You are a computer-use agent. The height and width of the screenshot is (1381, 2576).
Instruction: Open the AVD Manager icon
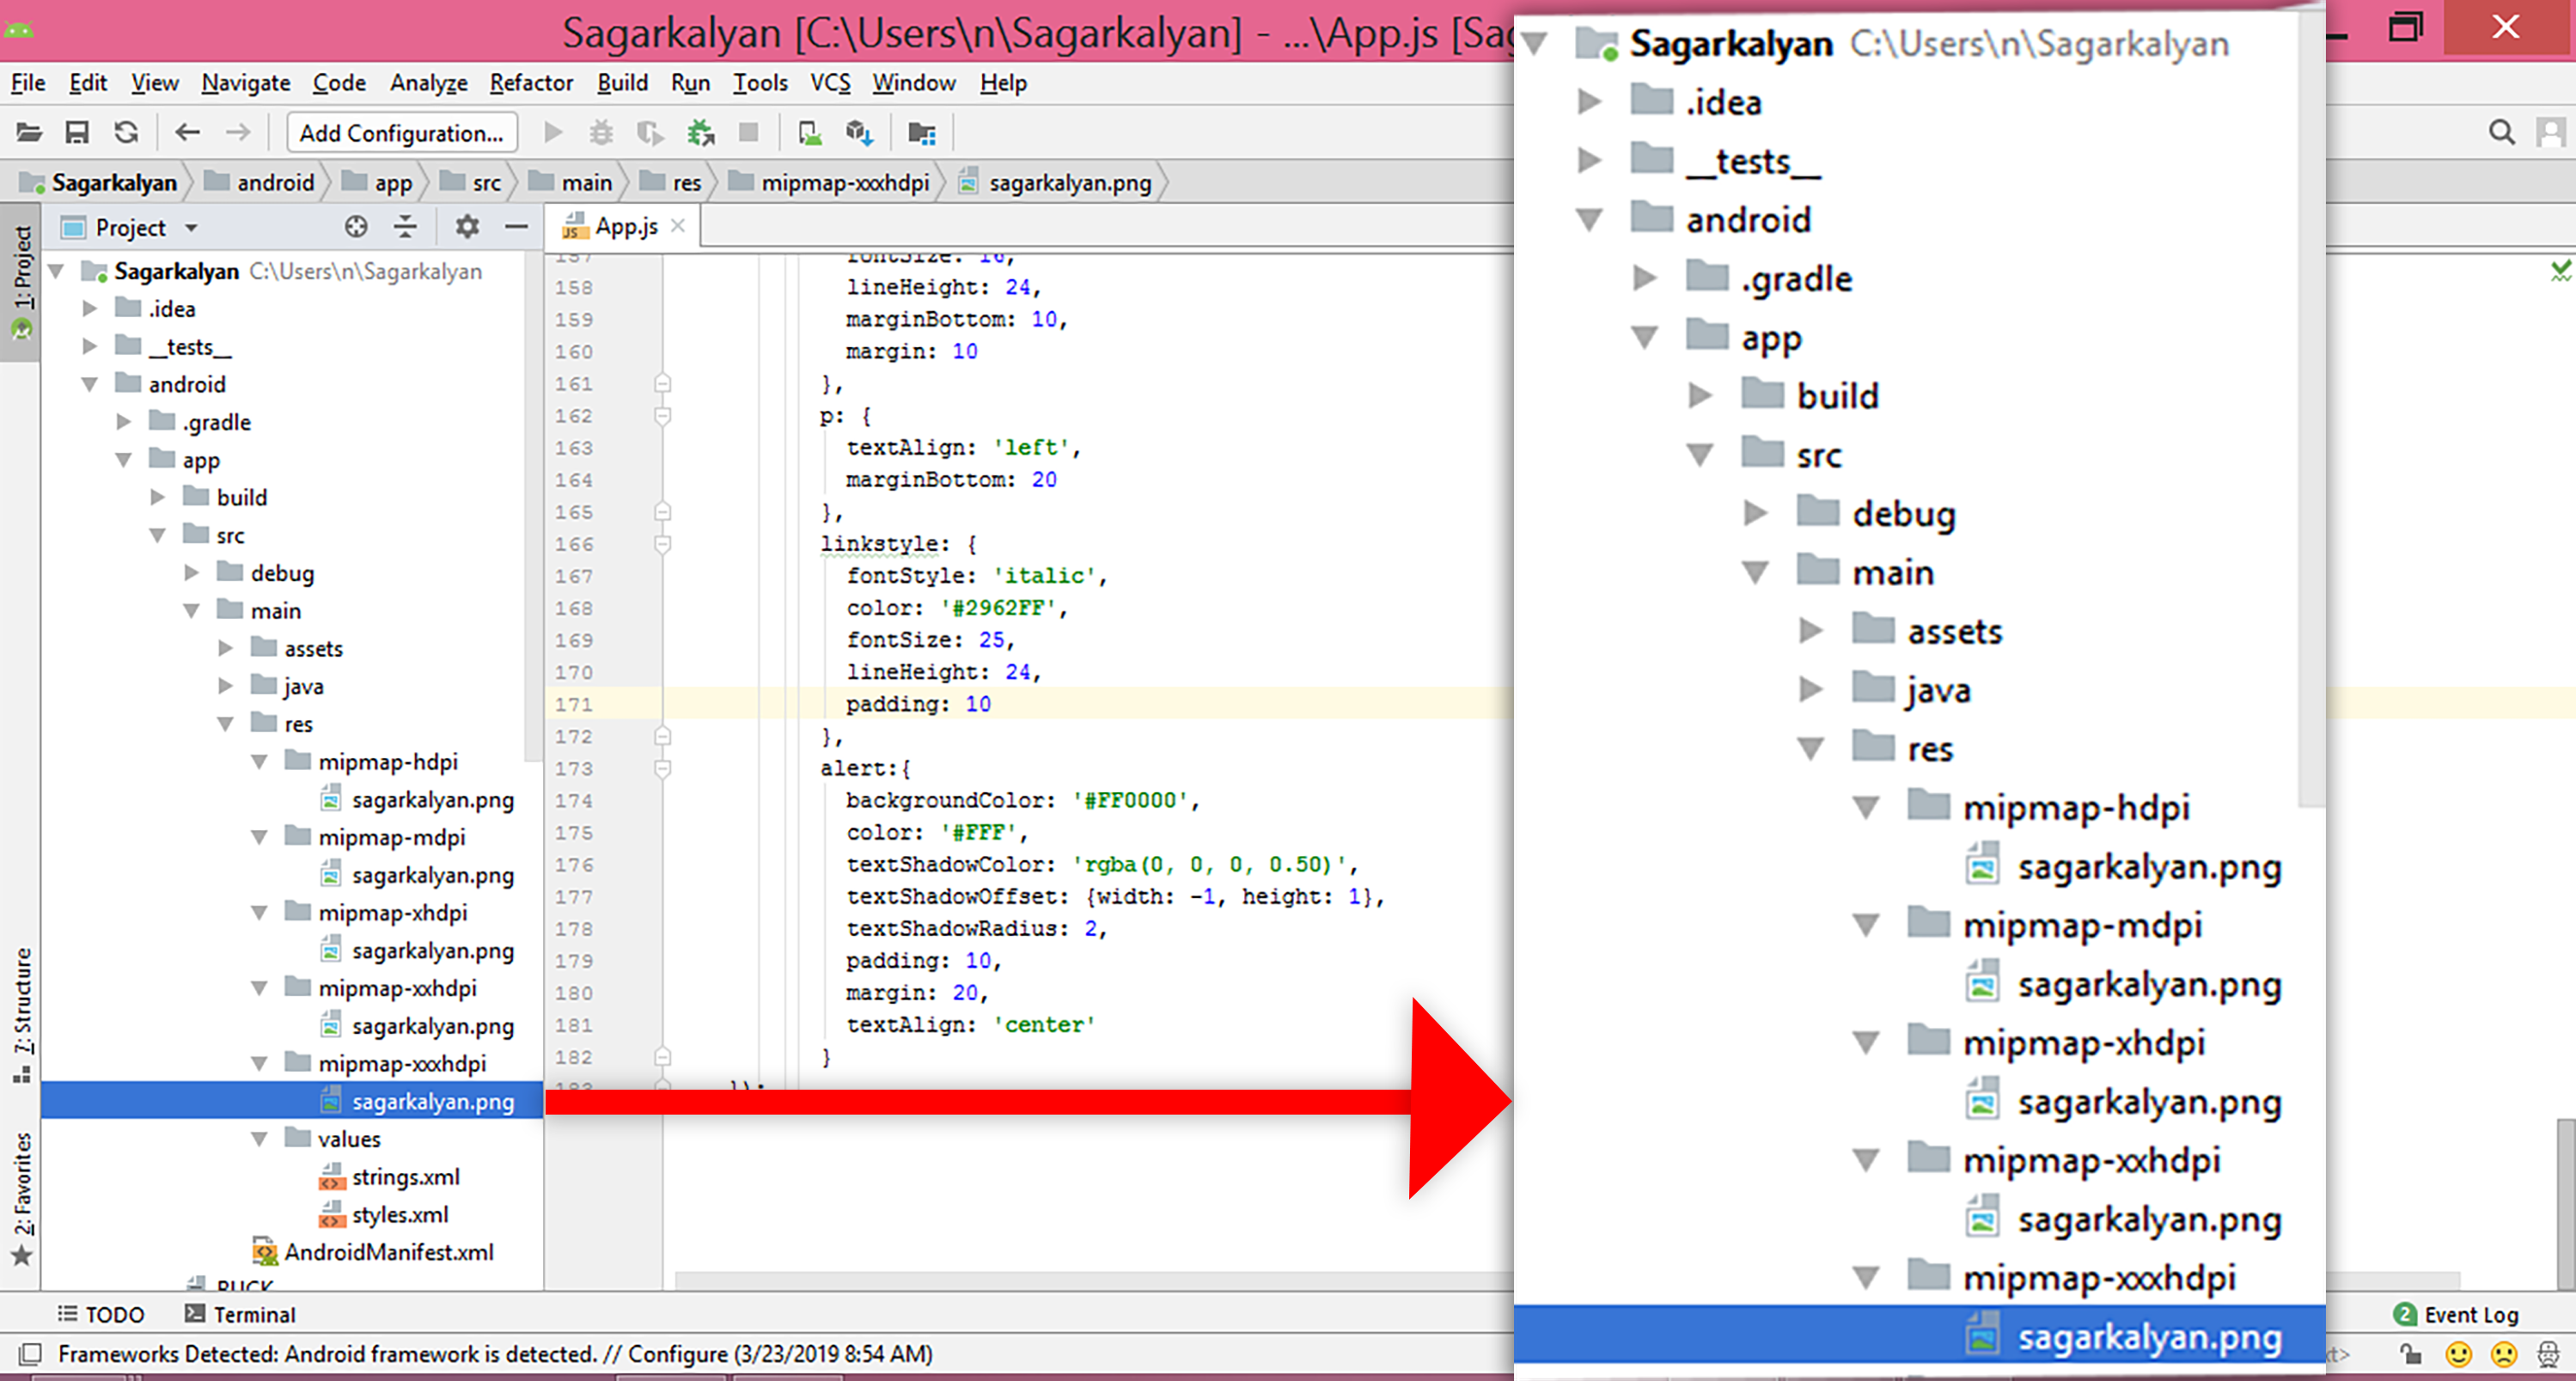810,132
